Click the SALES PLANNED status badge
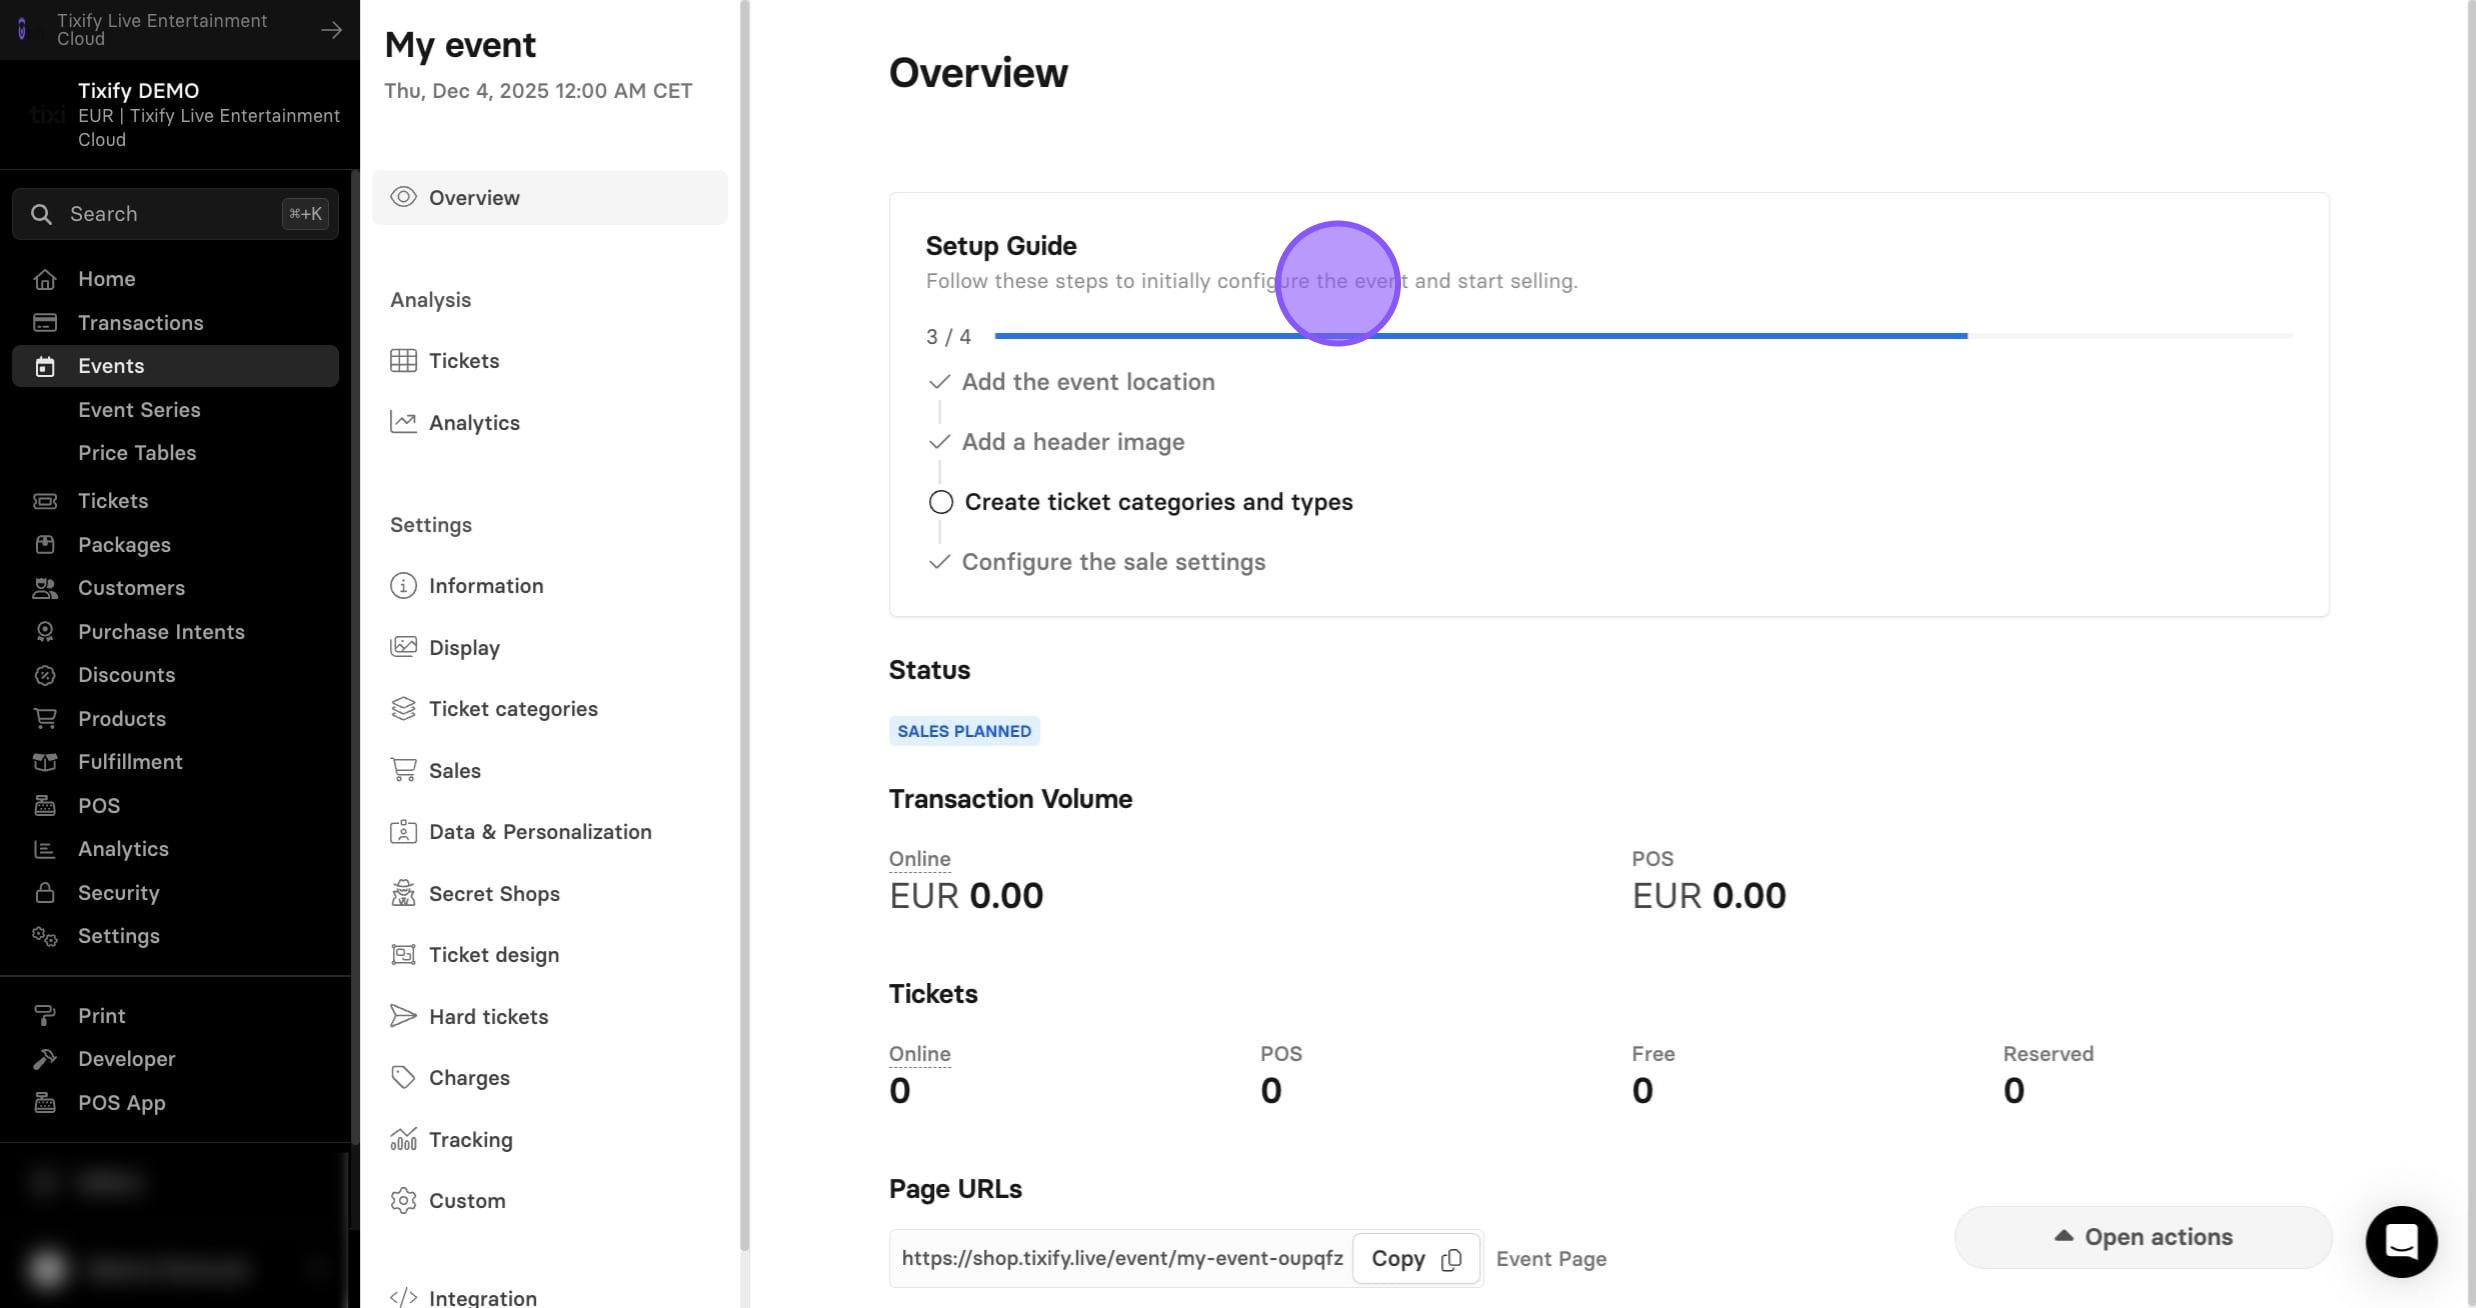The height and width of the screenshot is (1308, 2476). (x=964, y=731)
